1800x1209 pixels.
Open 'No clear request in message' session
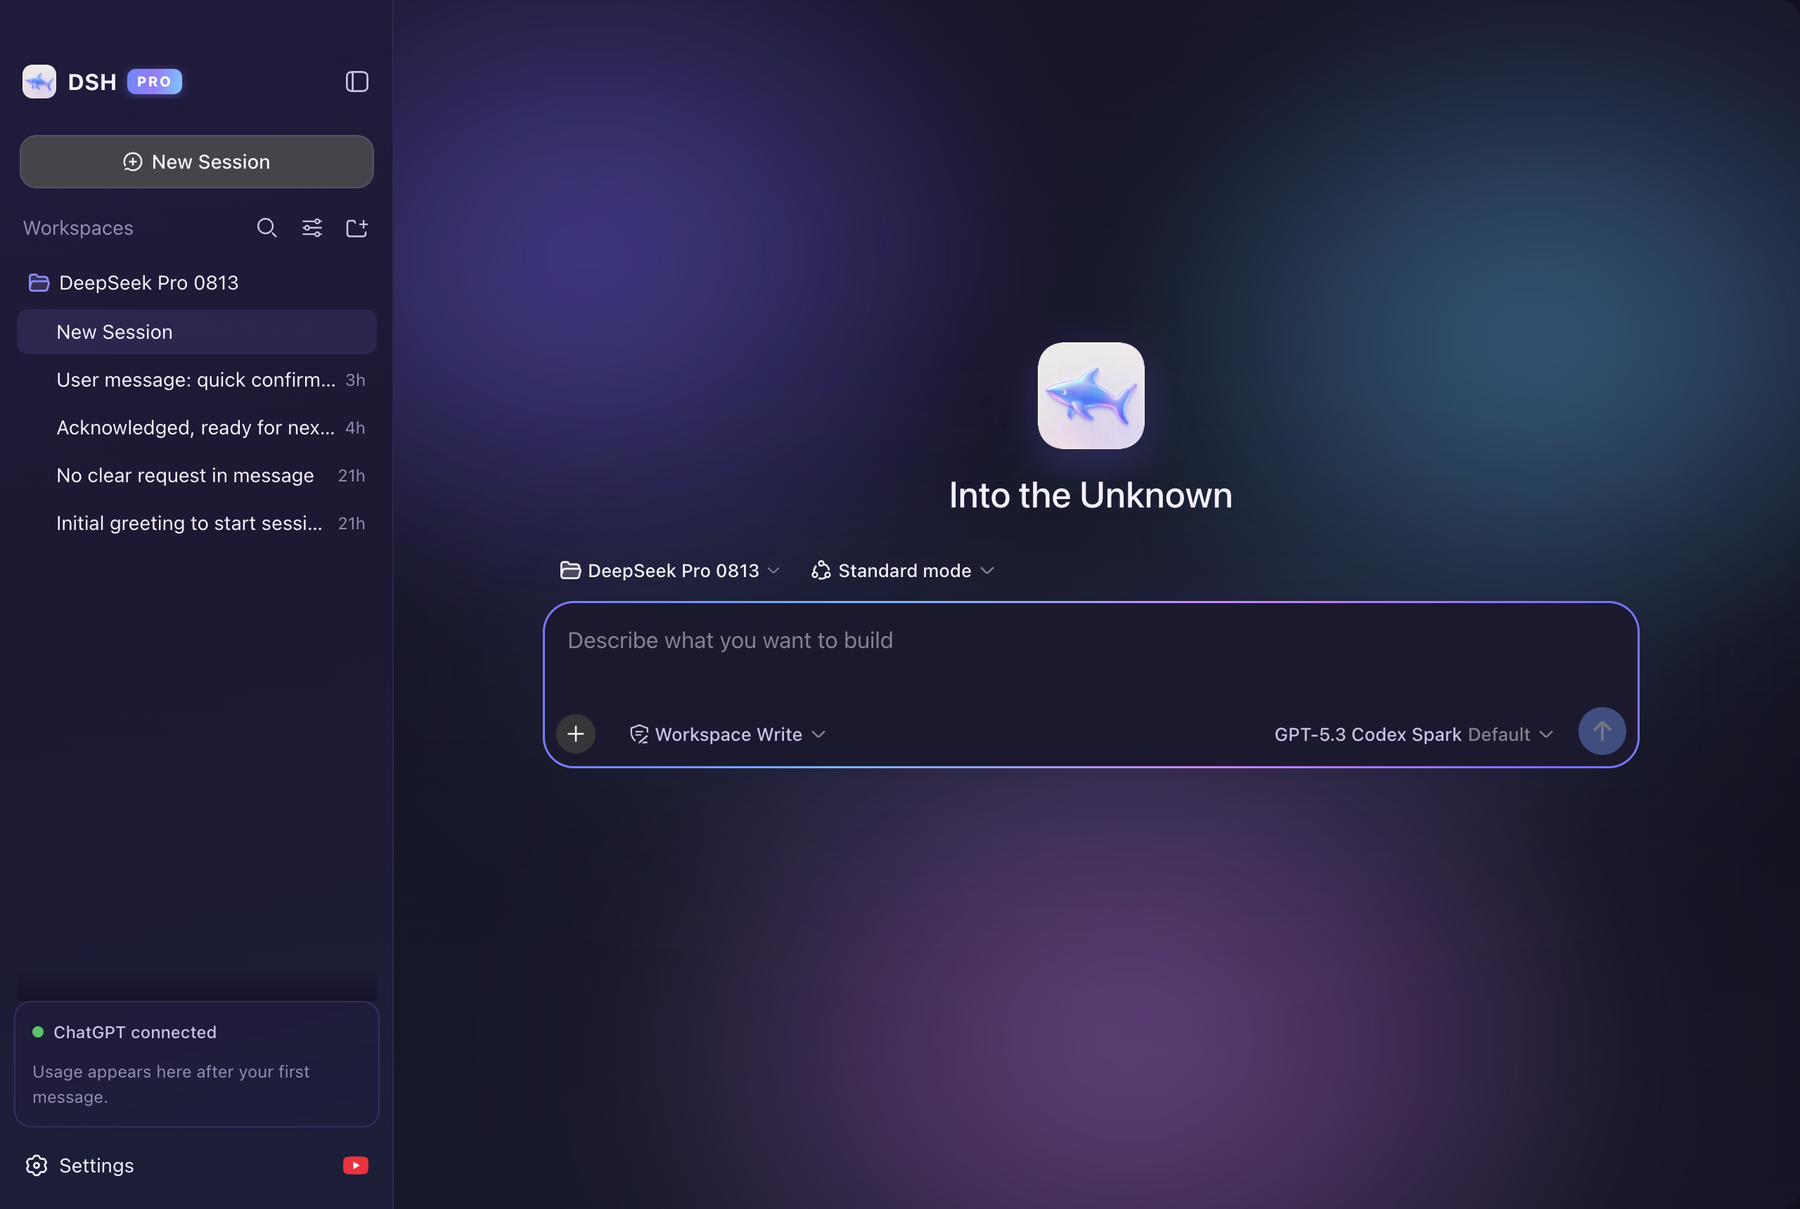(x=197, y=476)
